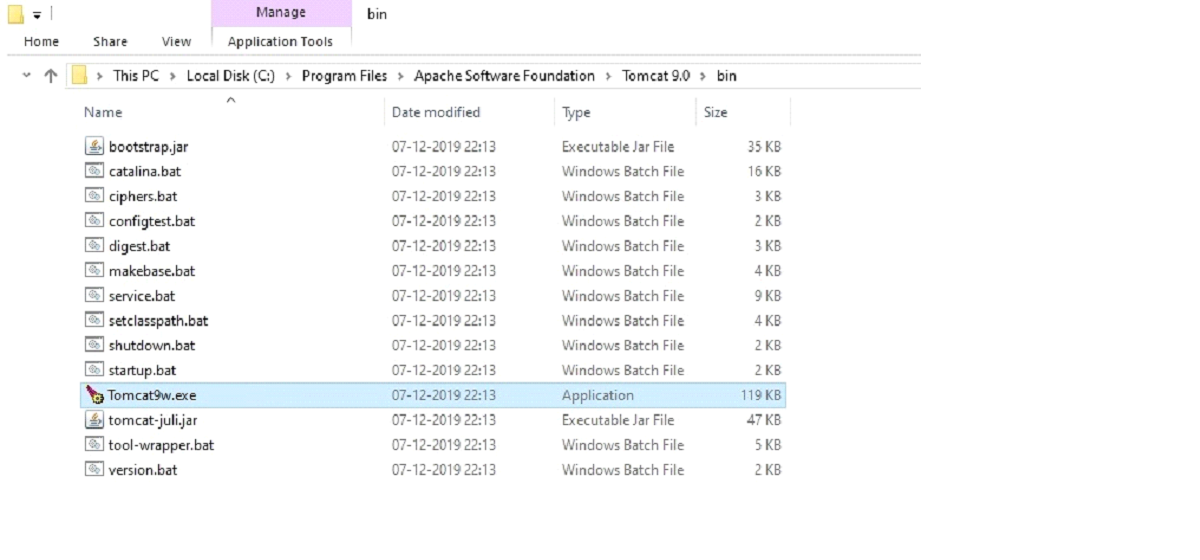Click the makebase.bat file icon
Viewport: 1200px width, 560px height.
94,271
